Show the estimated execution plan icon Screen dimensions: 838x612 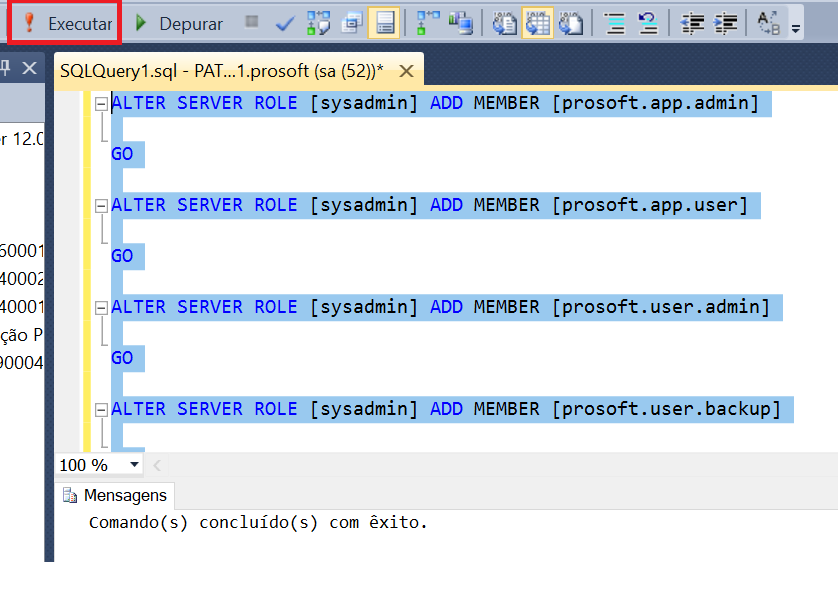pos(319,23)
